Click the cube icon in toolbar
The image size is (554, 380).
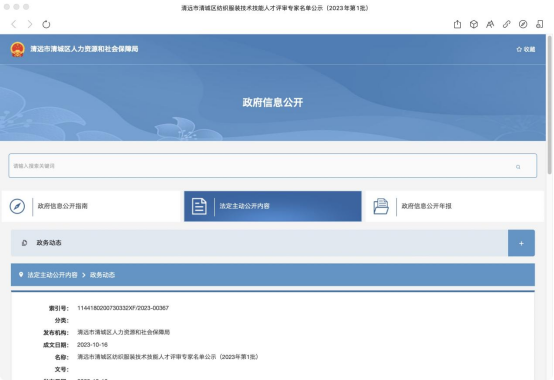474,24
